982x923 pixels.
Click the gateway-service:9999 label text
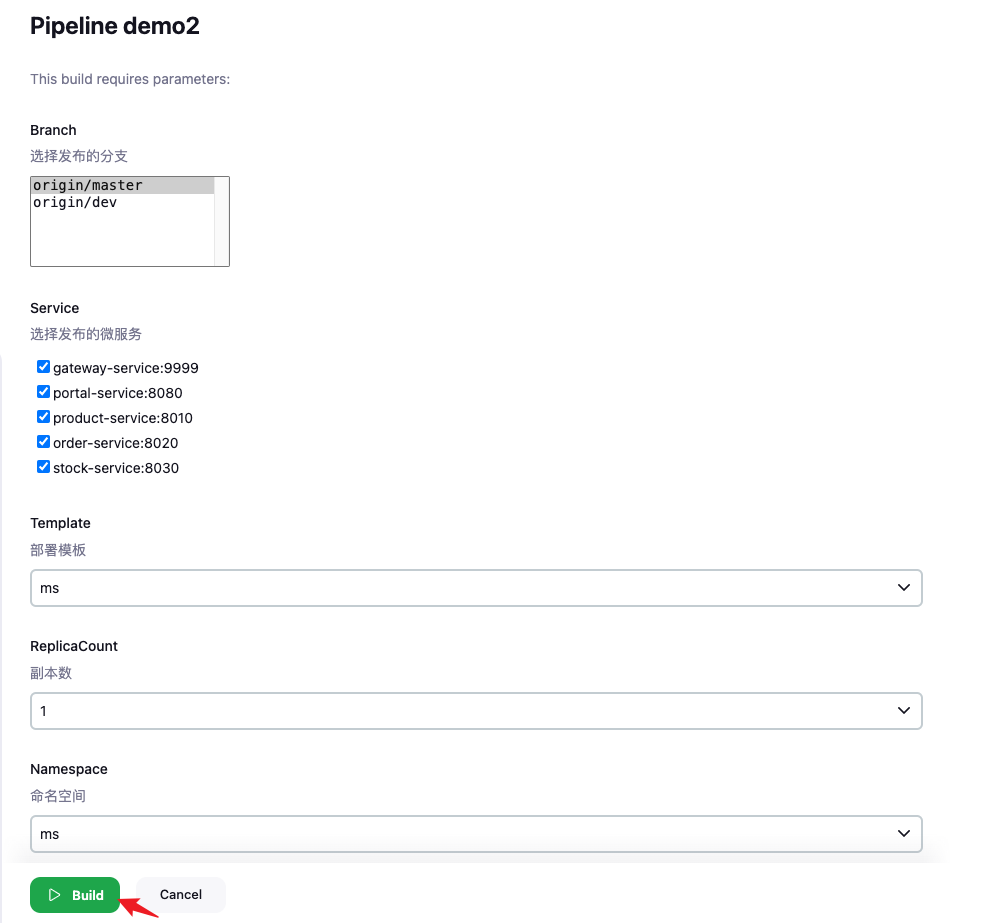pyautogui.click(x=126, y=368)
